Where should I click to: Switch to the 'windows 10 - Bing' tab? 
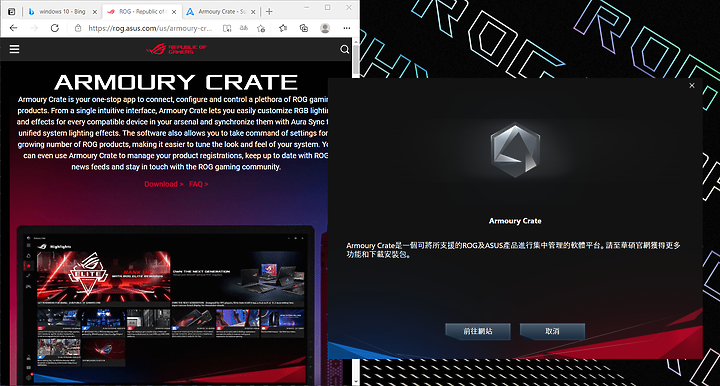pos(62,11)
